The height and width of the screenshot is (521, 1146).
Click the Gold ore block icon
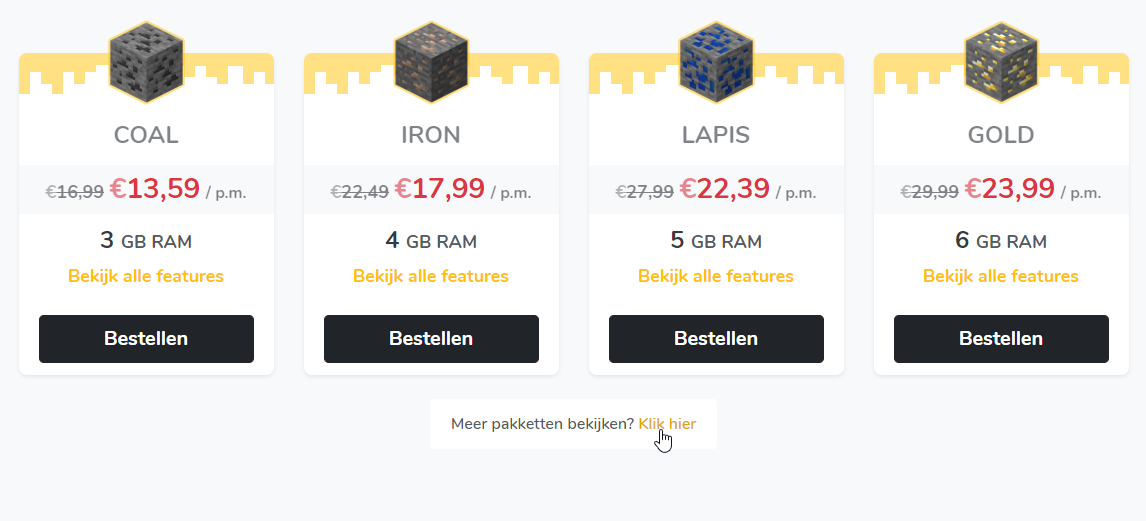1001,62
